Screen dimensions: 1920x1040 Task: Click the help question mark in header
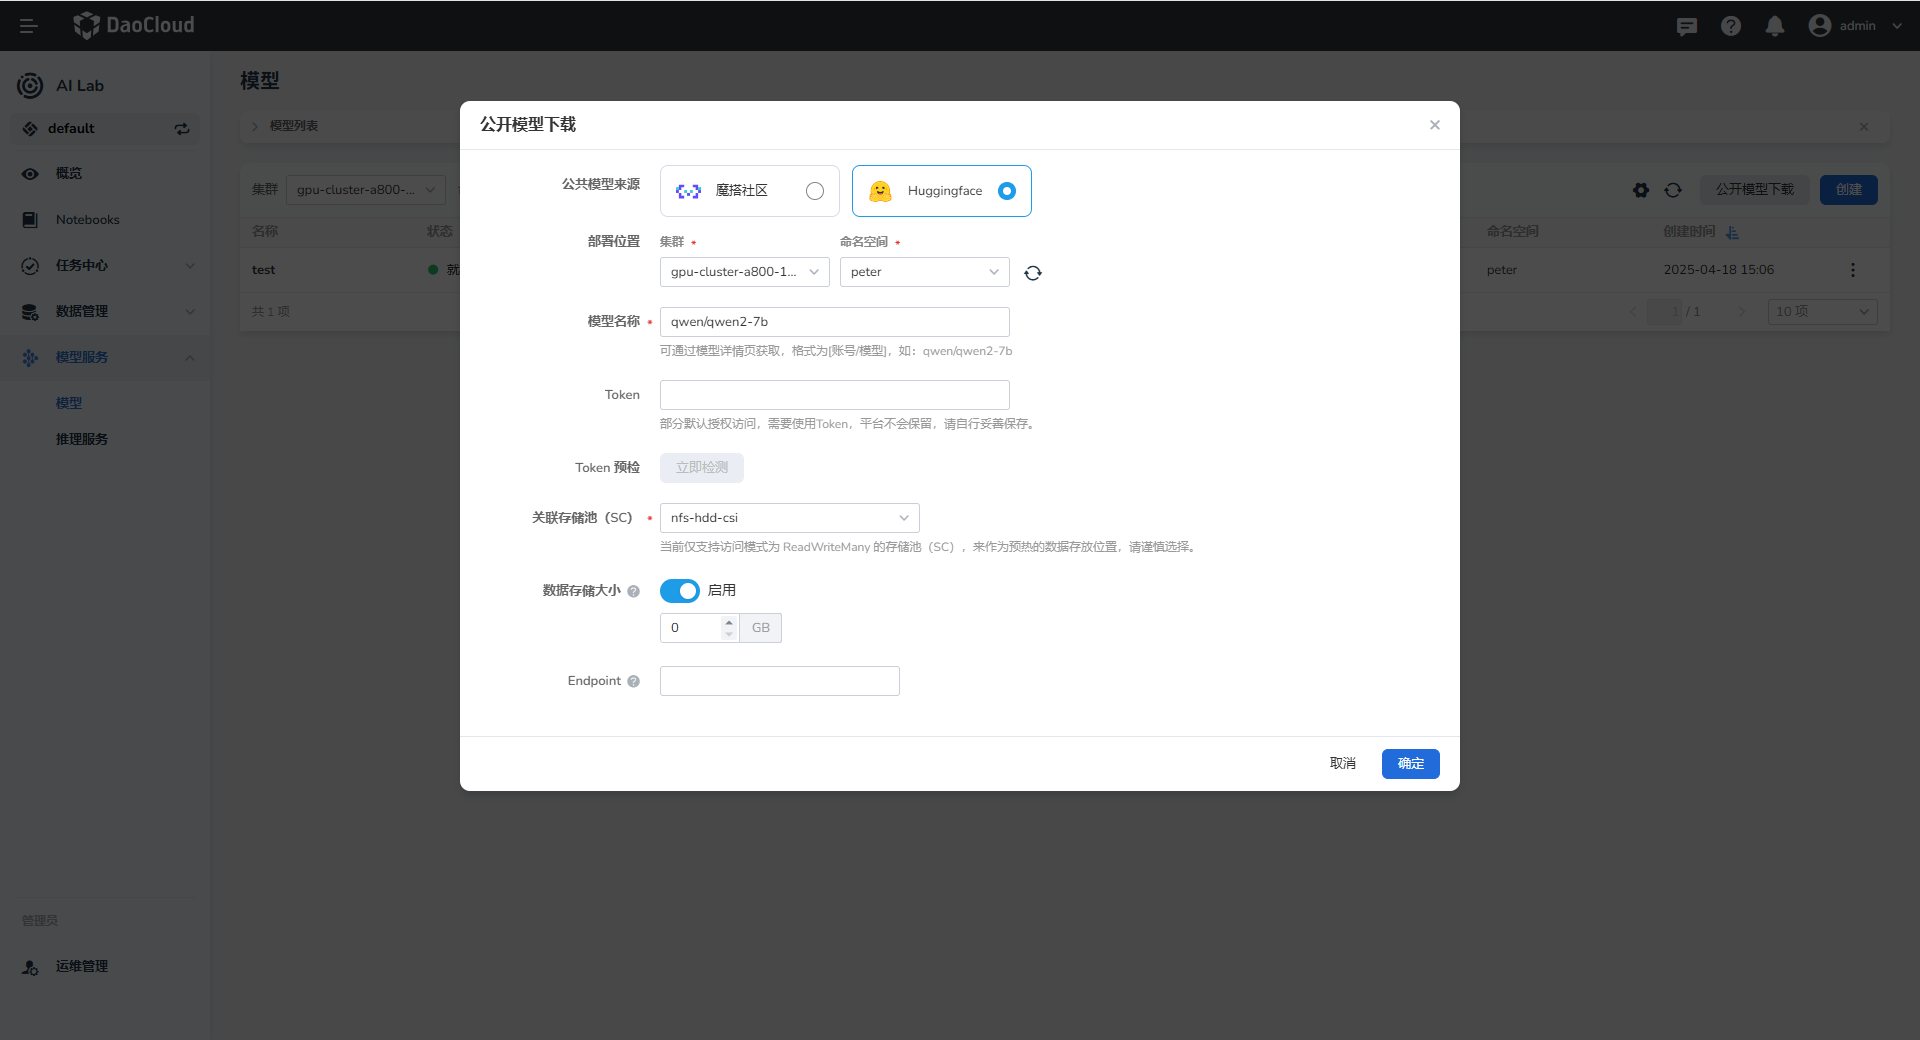(x=1730, y=26)
